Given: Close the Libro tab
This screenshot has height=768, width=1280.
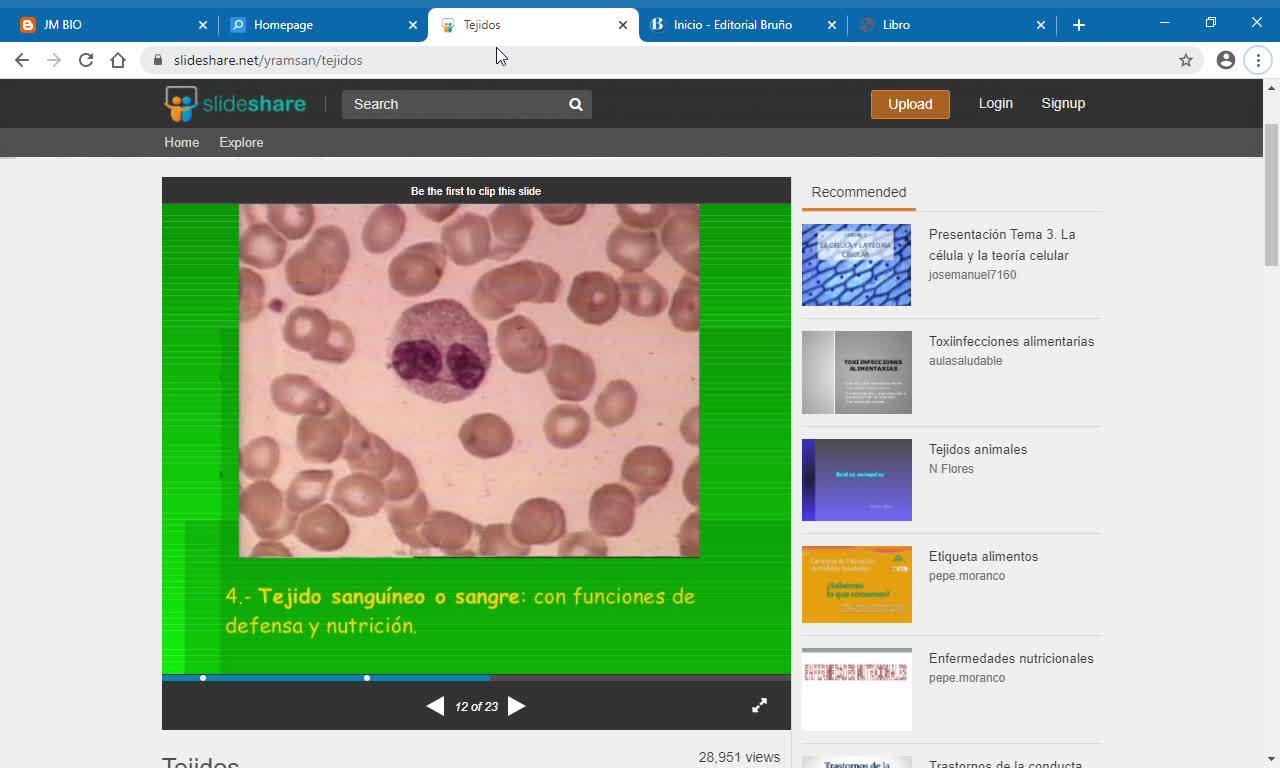Looking at the screenshot, I should coord(1041,25).
